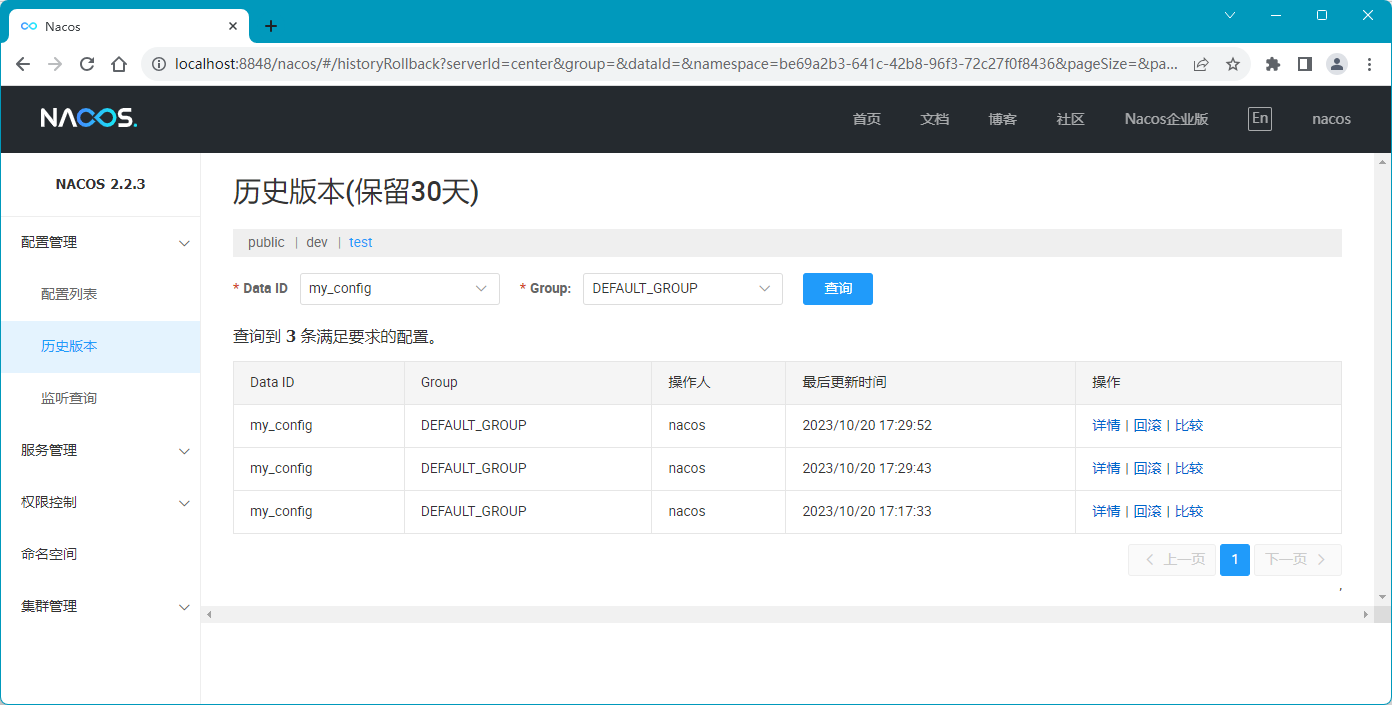Open the Chrome extensions puzzle icon

click(1272, 64)
